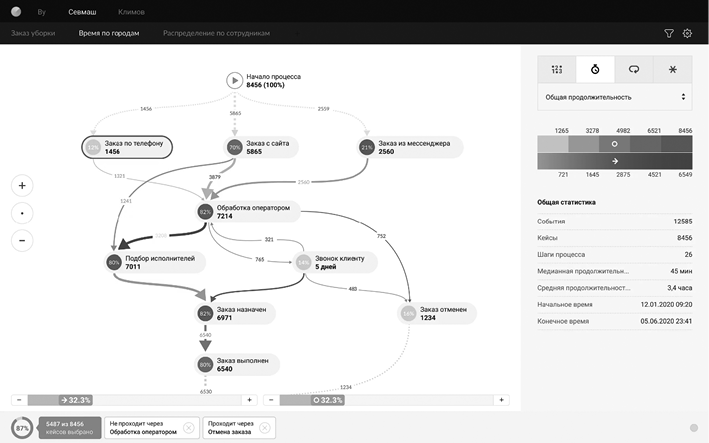Screen dimensions: 709x443
Task: Select the Заказ по телефону node
Action: pyautogui.click(x=126, y=147)
